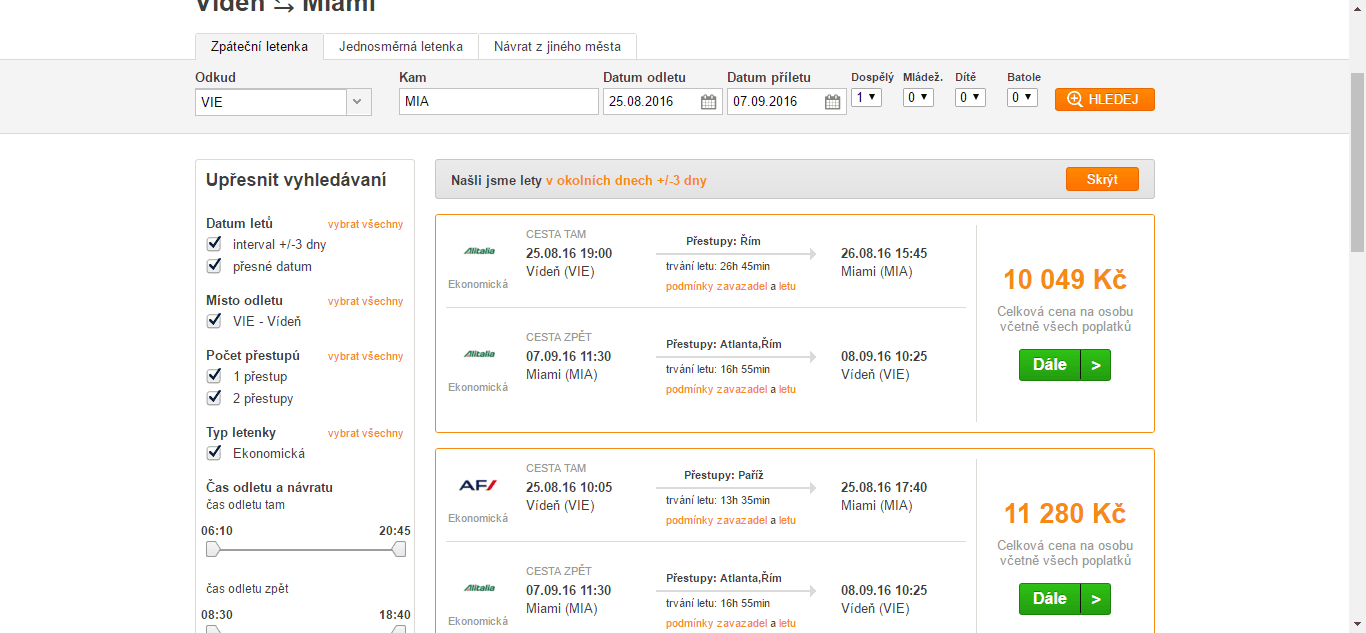The image size is (1366, 633).
Task: Open the Dítě count dropdown
Action: coord(970,97)
